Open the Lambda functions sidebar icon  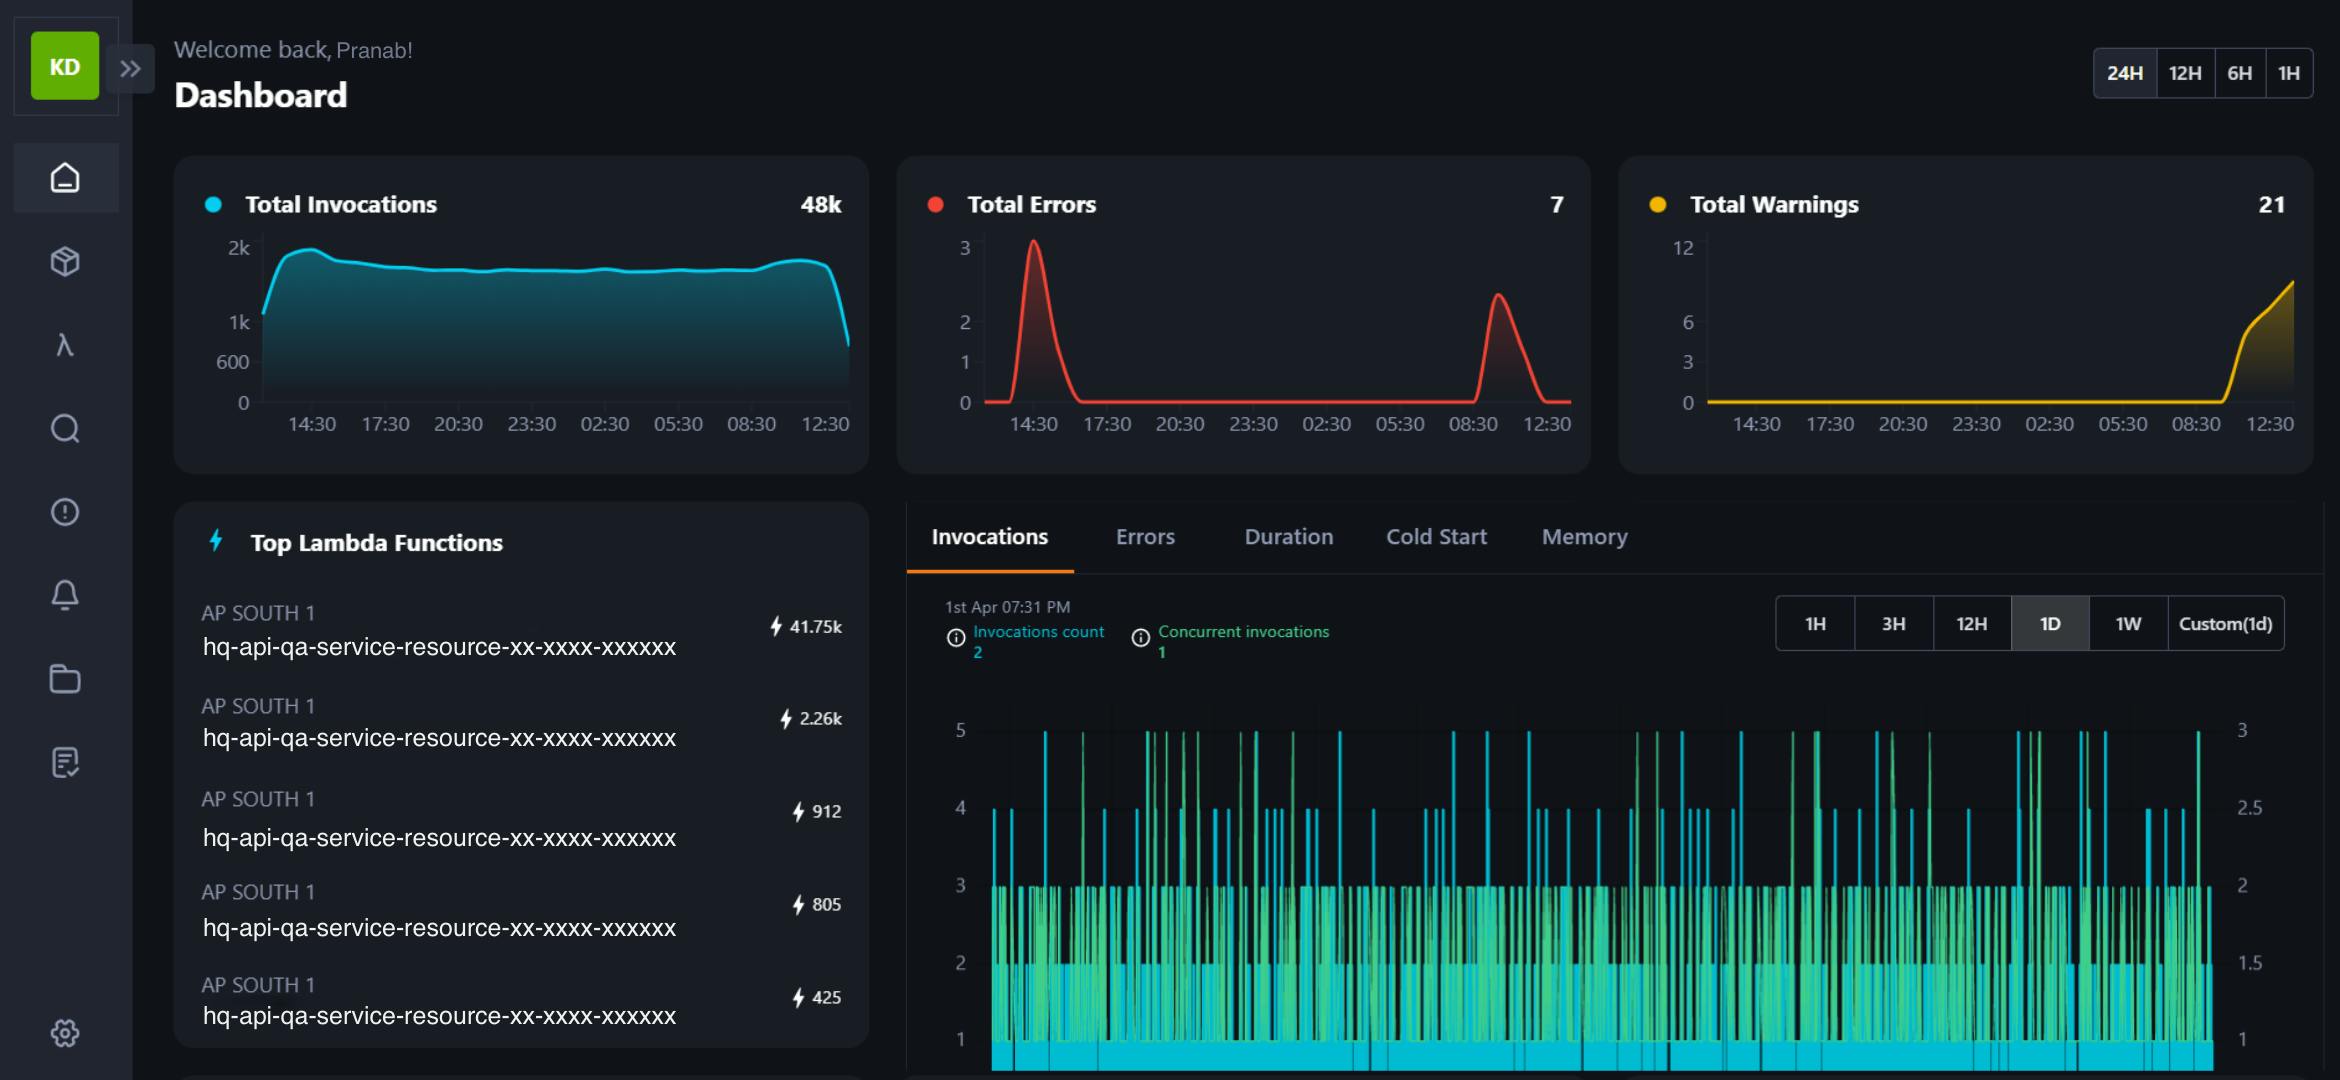(65, 345)
